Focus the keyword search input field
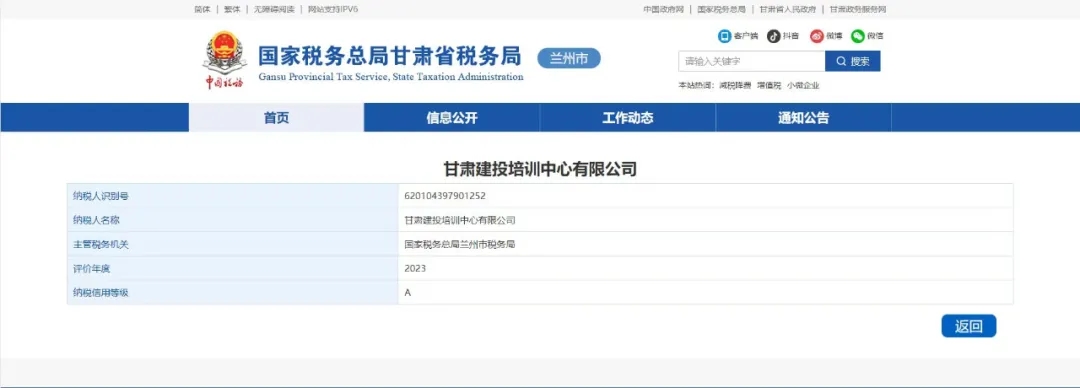Image resolution: width=1080 pixels, height=388 pixels. [751, 61]
